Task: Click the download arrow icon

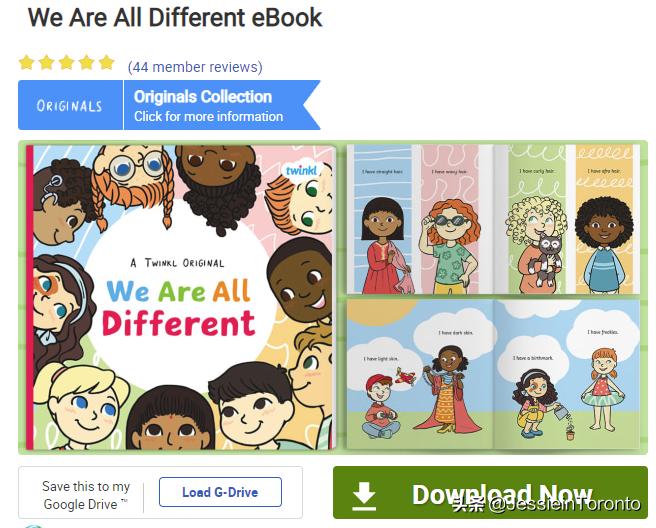Action: (364, 495)
